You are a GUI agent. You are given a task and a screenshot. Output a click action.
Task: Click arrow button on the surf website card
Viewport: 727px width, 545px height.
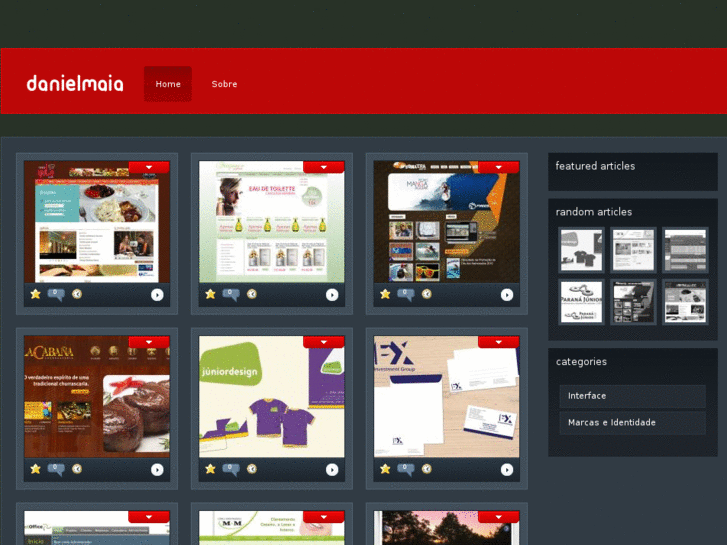pyautogui.click(x=507, y=295)
